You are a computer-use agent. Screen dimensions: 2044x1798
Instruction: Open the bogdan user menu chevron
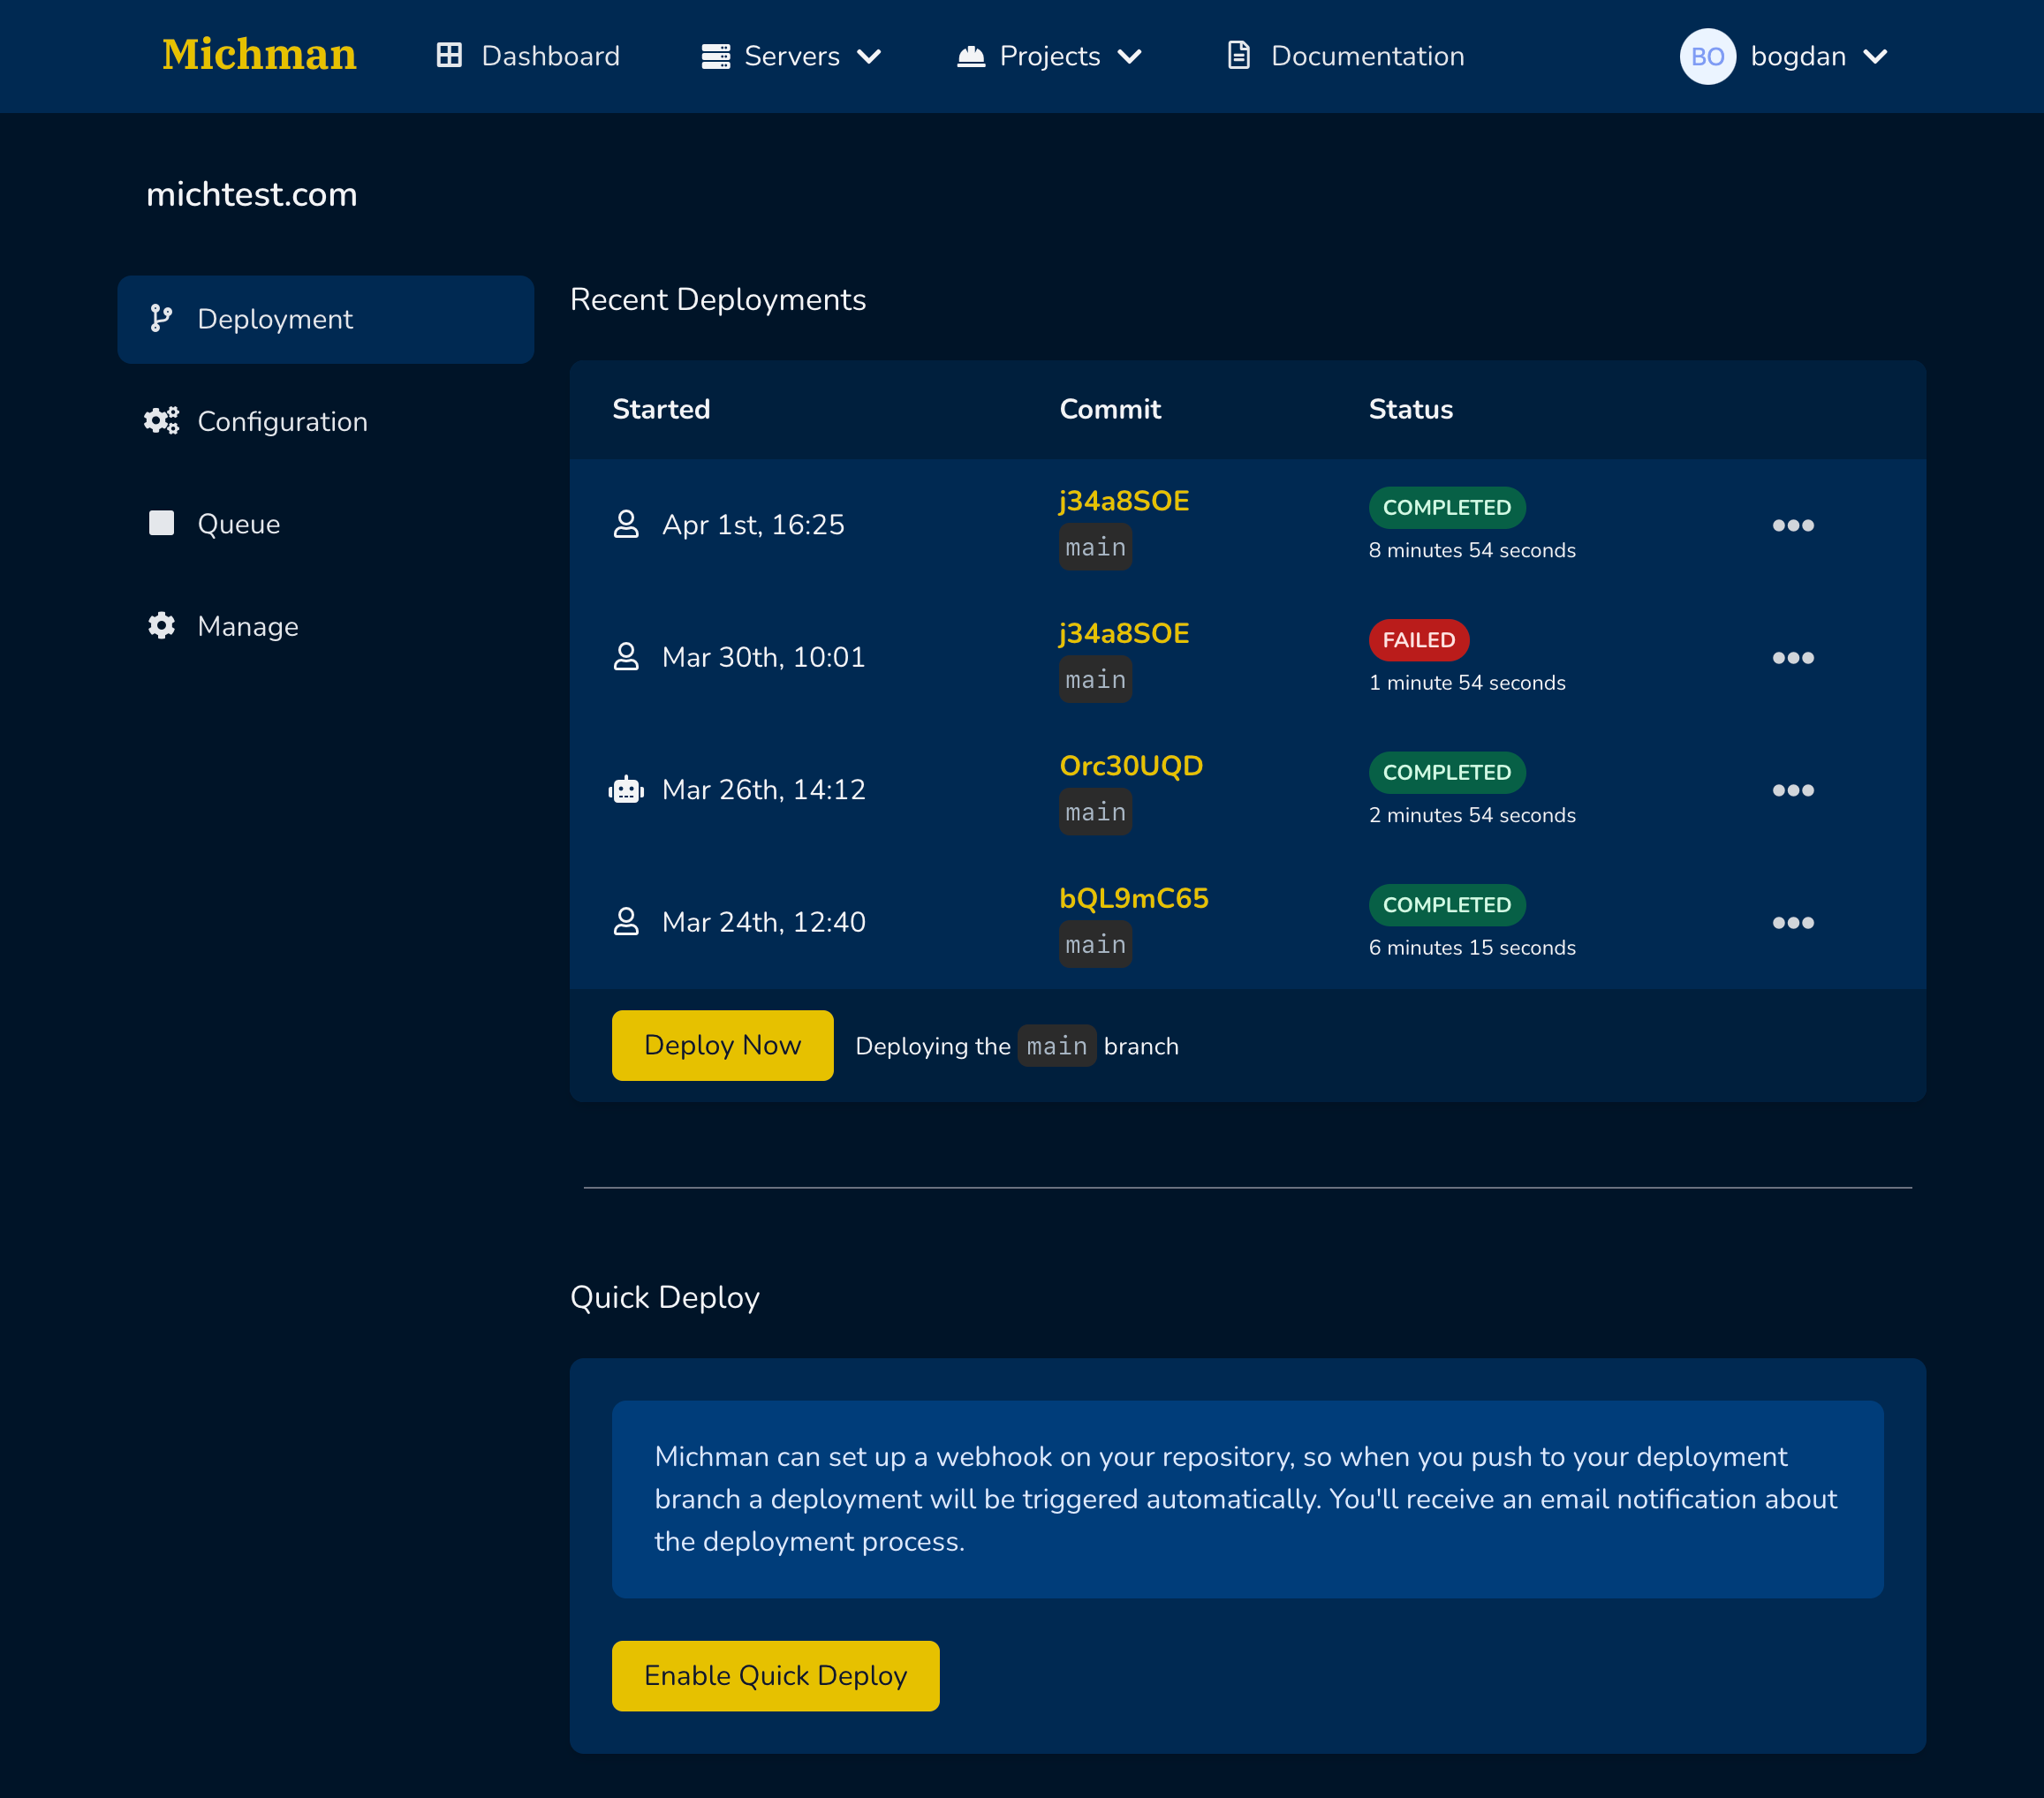[1875, 56]
